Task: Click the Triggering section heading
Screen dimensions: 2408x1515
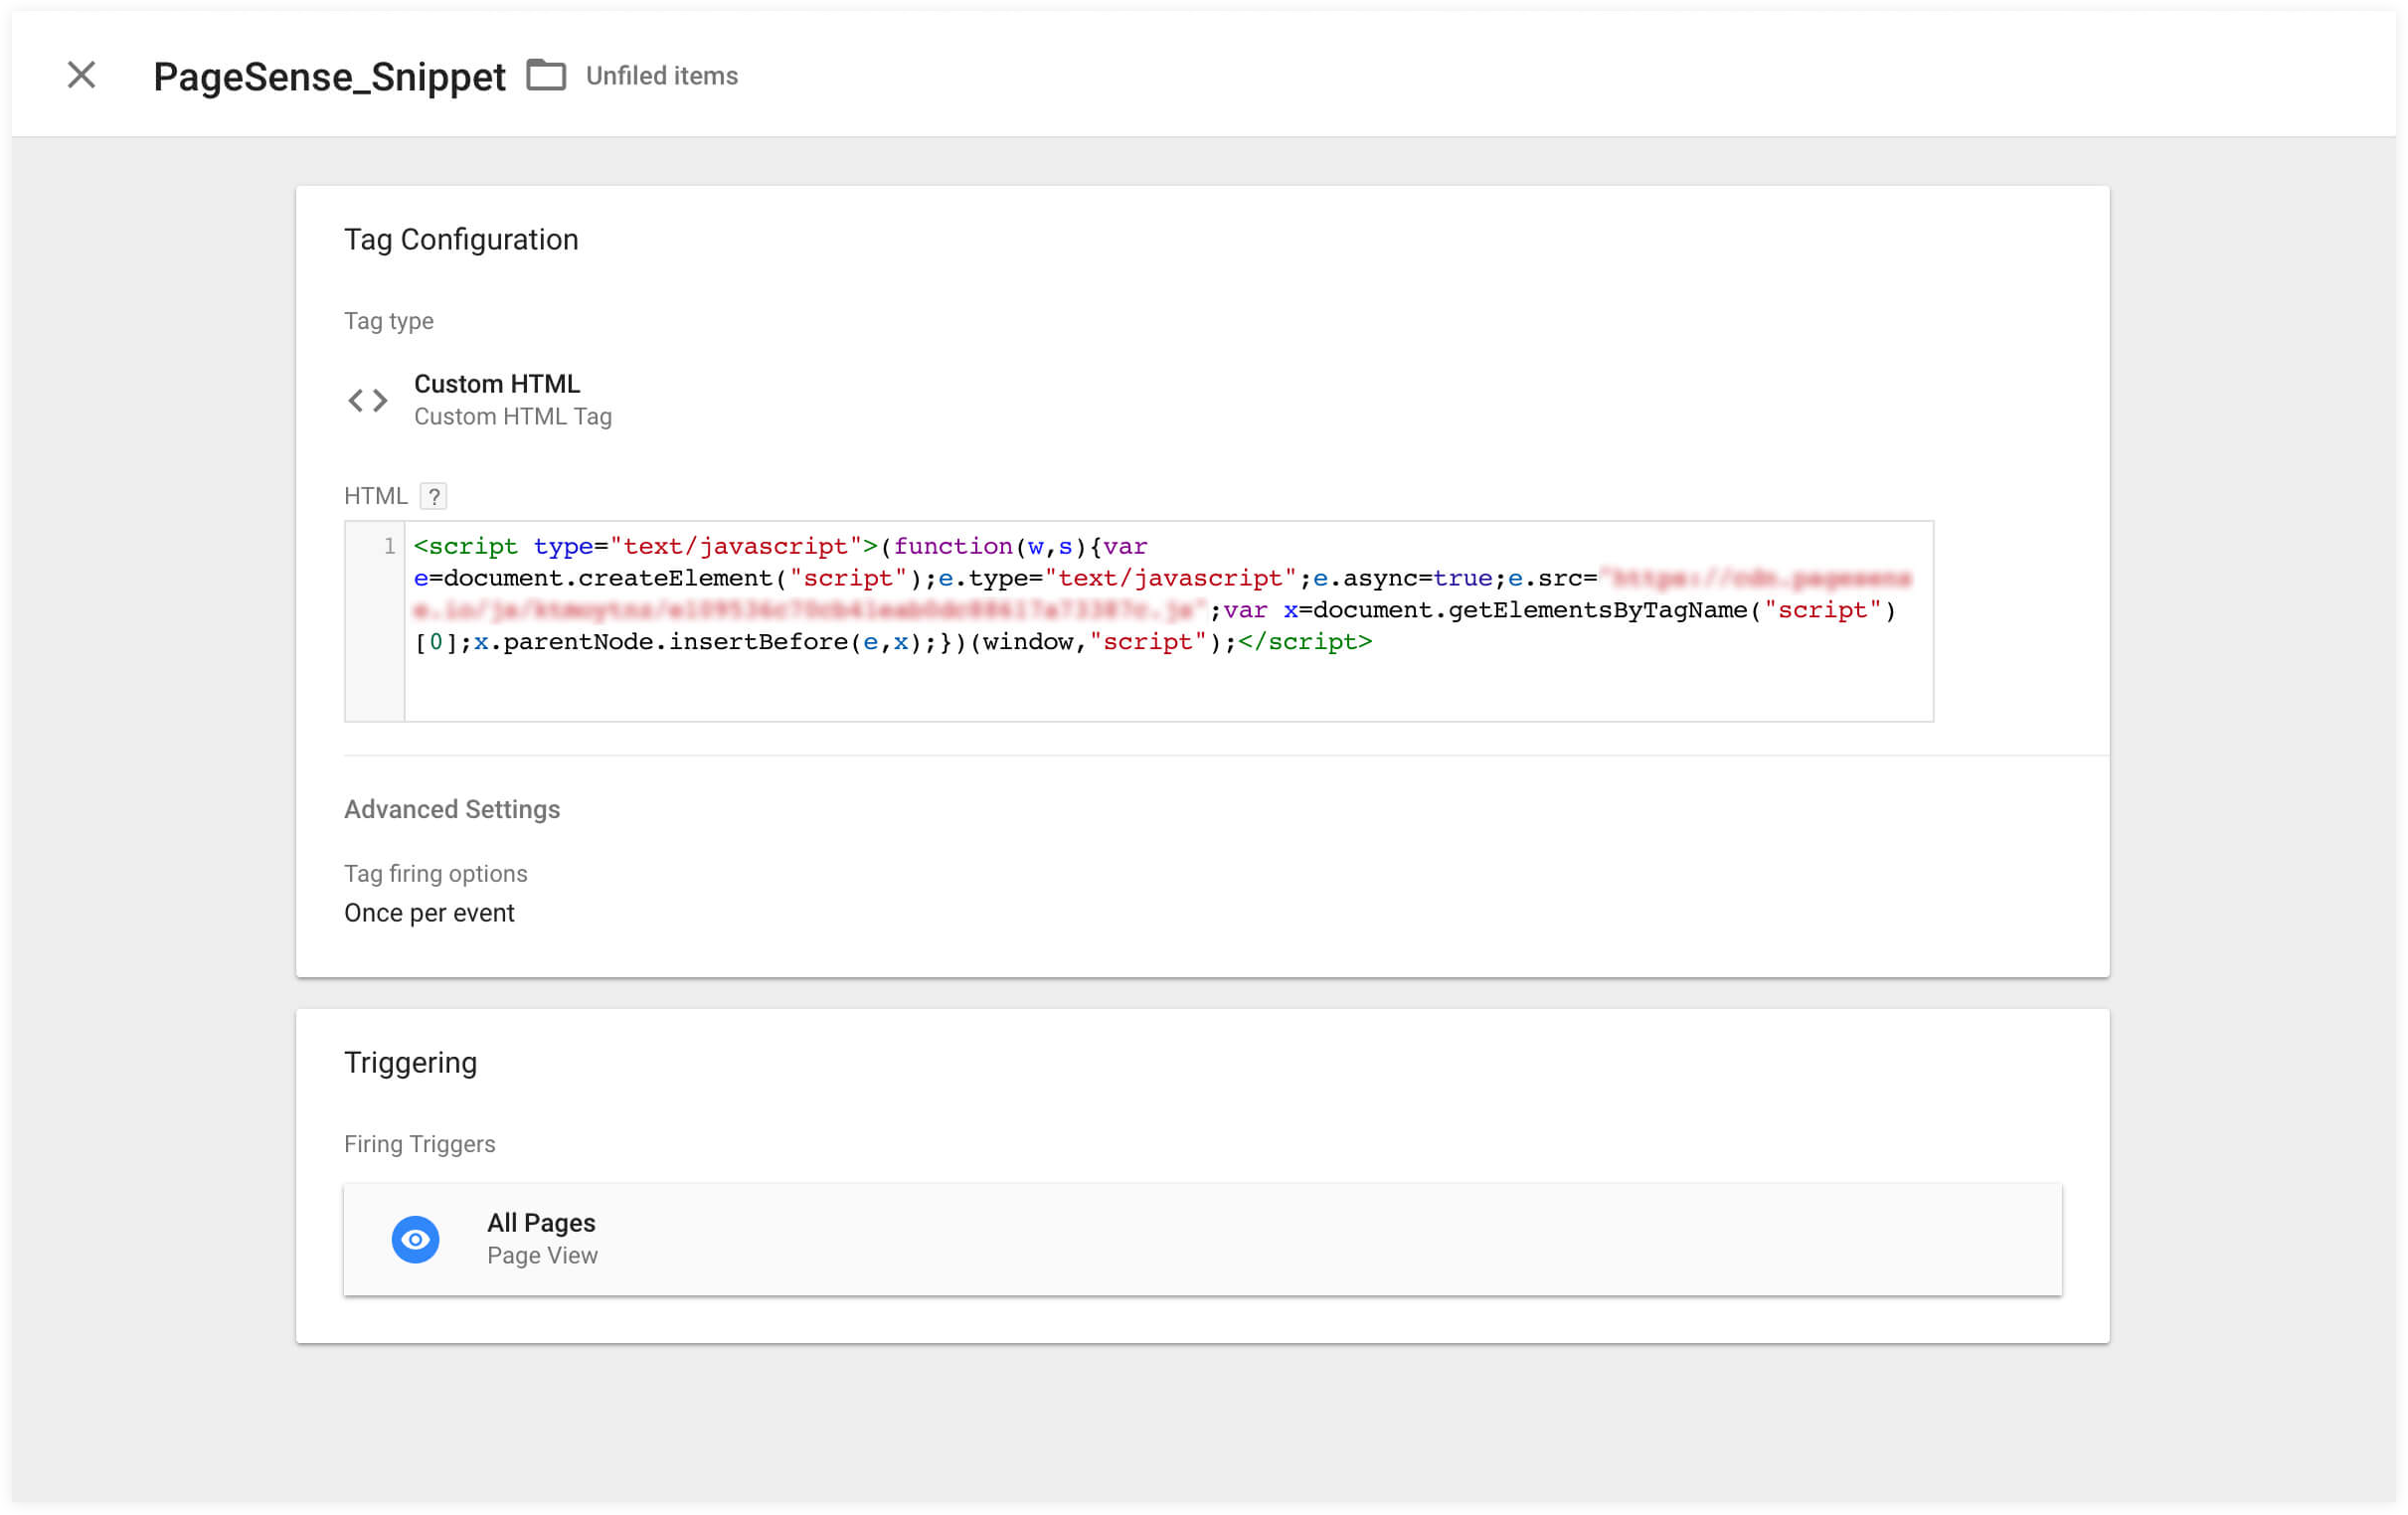Action: [410, 1062]
